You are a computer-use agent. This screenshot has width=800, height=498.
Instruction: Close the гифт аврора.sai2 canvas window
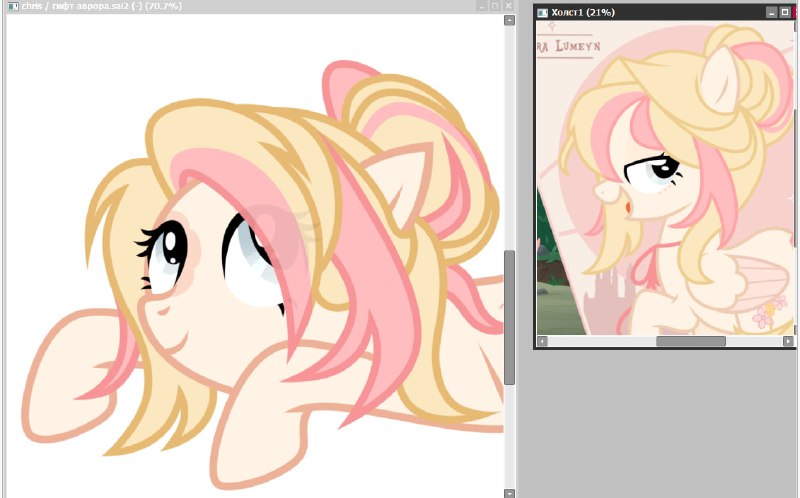(x=508, y=6)
